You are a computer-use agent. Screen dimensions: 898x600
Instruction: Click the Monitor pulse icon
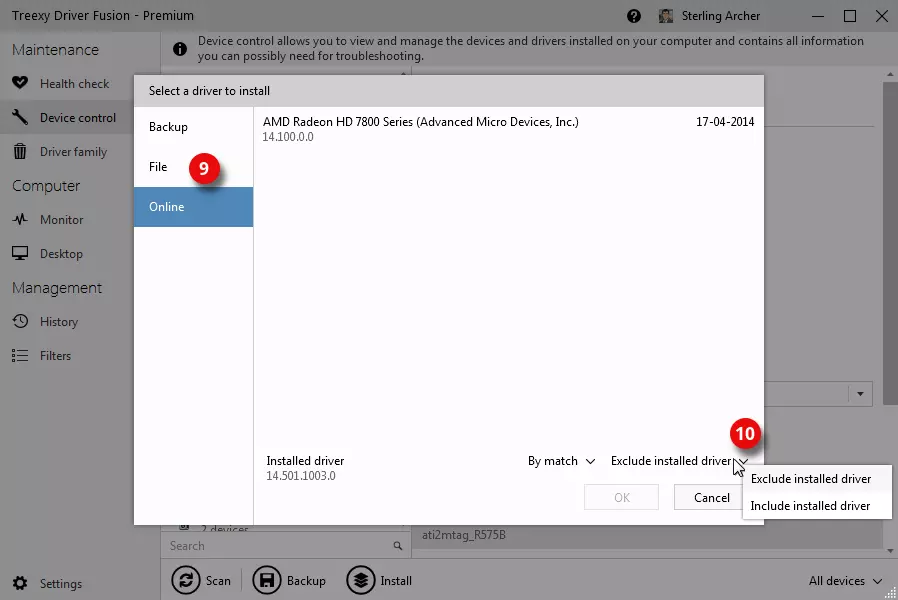tap(20, 219)
